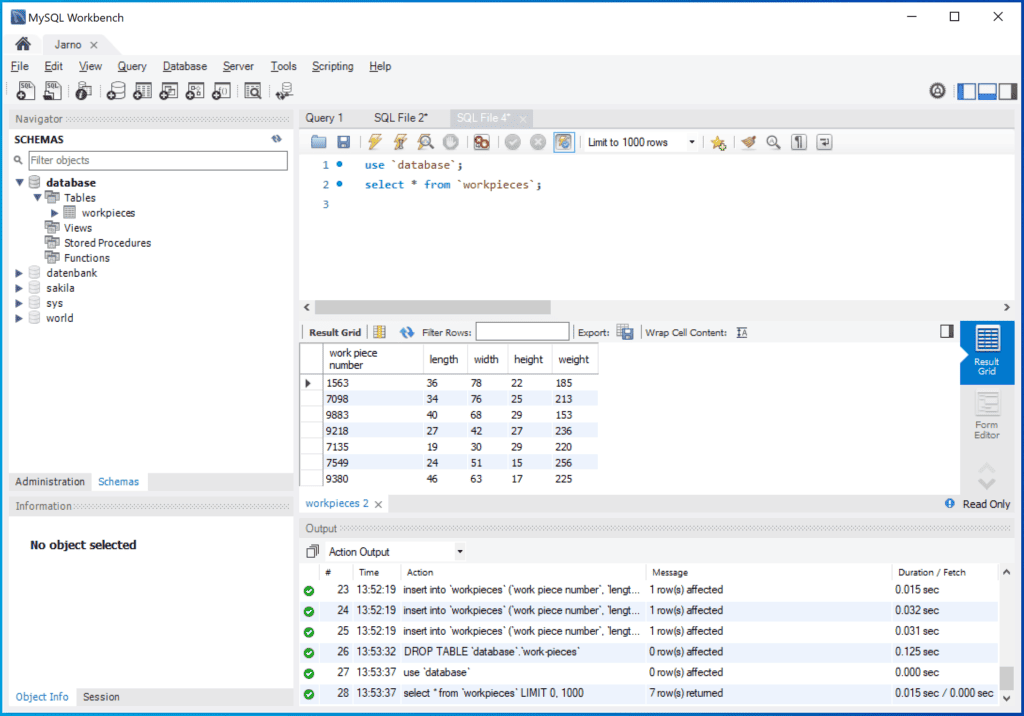
Task: Click the Filter Rows input field
Action: [x=523, y=331]
